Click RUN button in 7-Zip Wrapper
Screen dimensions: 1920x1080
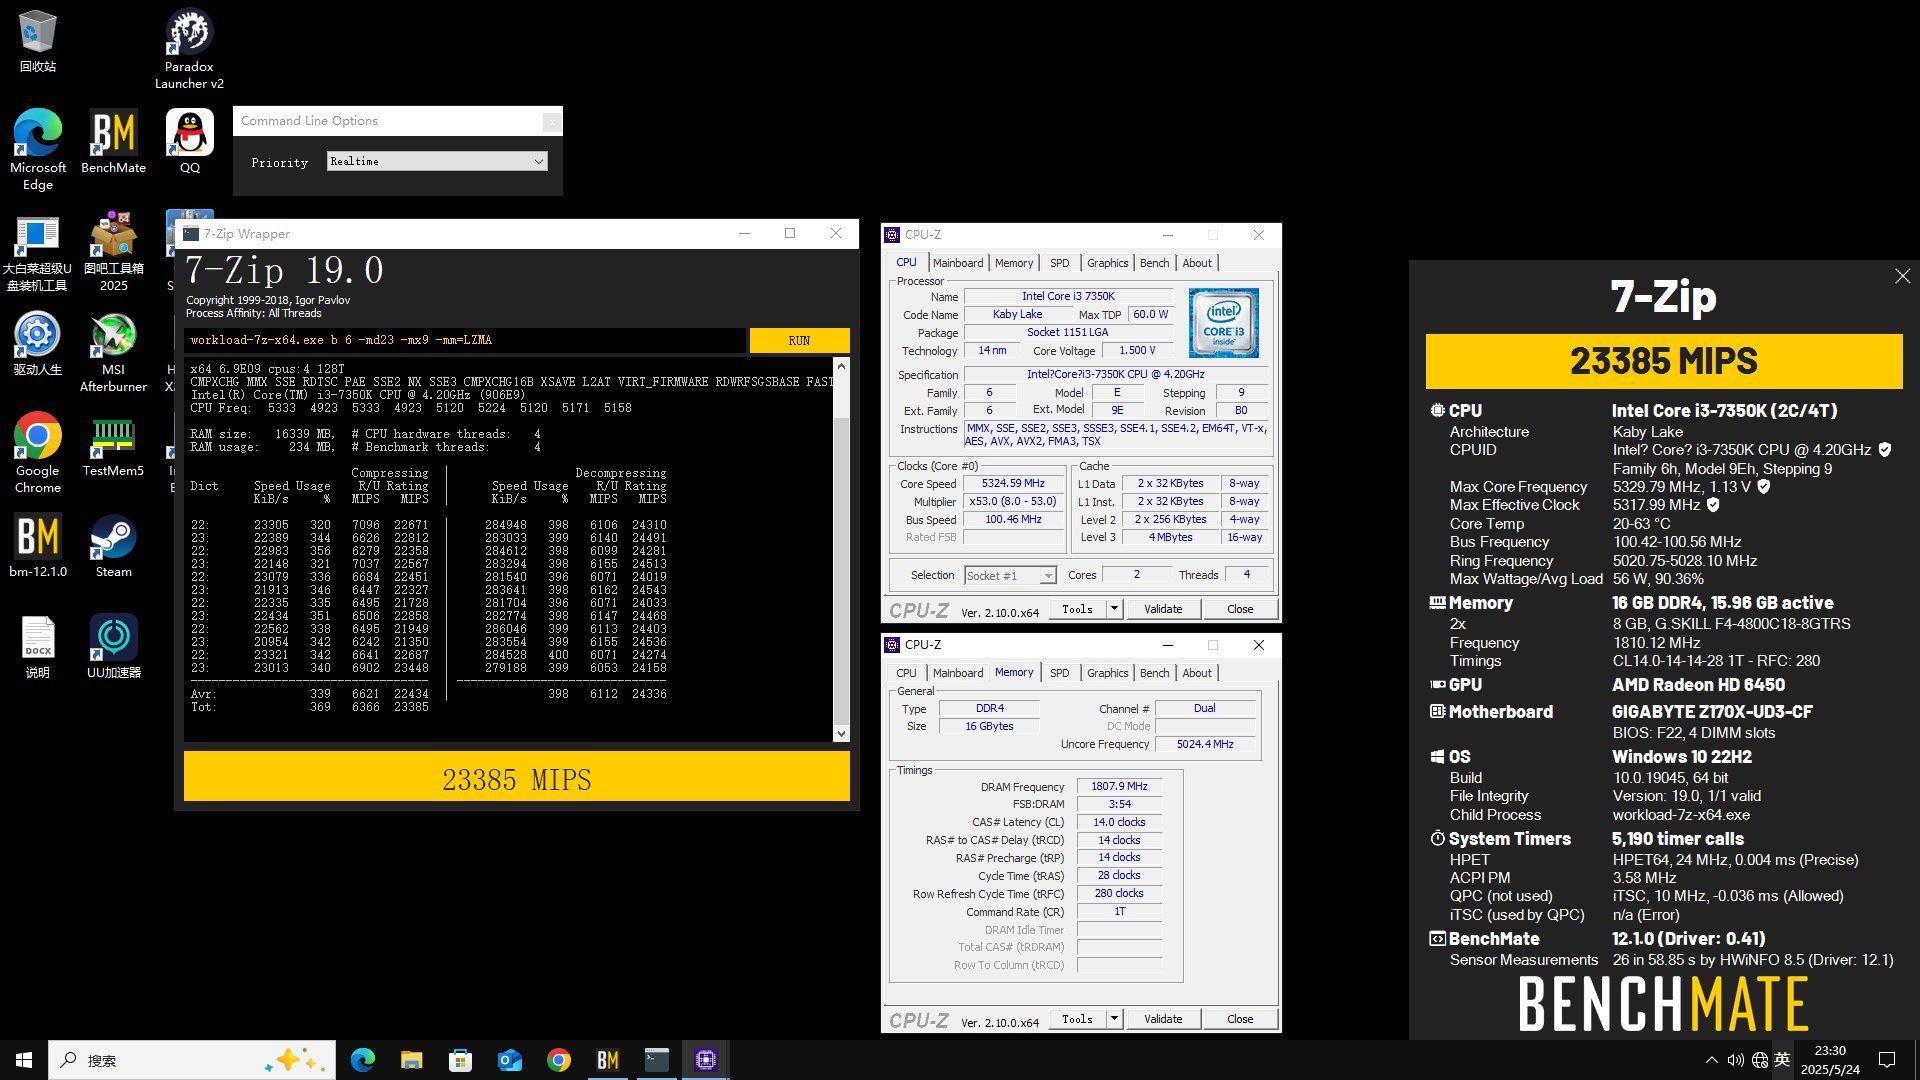[x=799, y=340]
